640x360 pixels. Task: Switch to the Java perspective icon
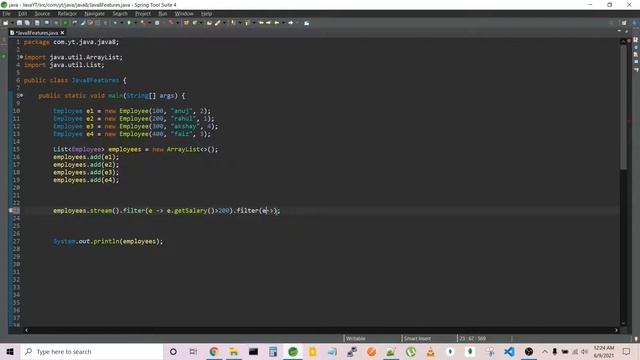tap(635, 23)
